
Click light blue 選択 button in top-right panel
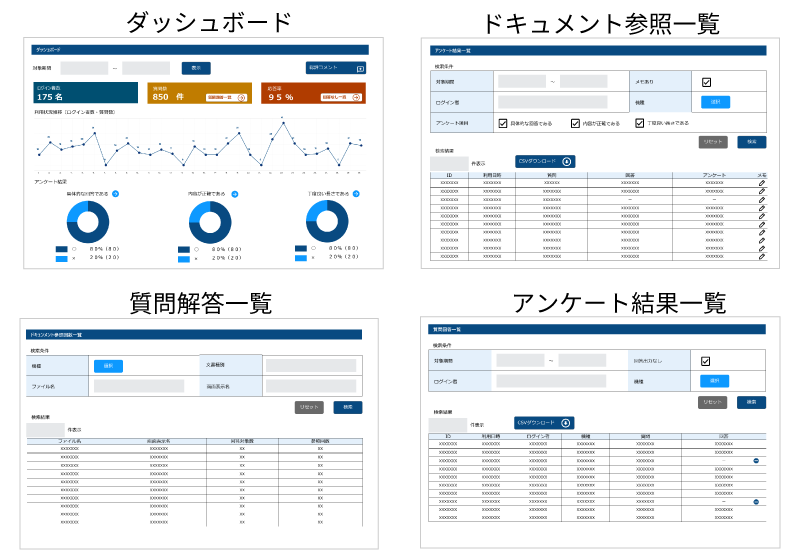715,102
